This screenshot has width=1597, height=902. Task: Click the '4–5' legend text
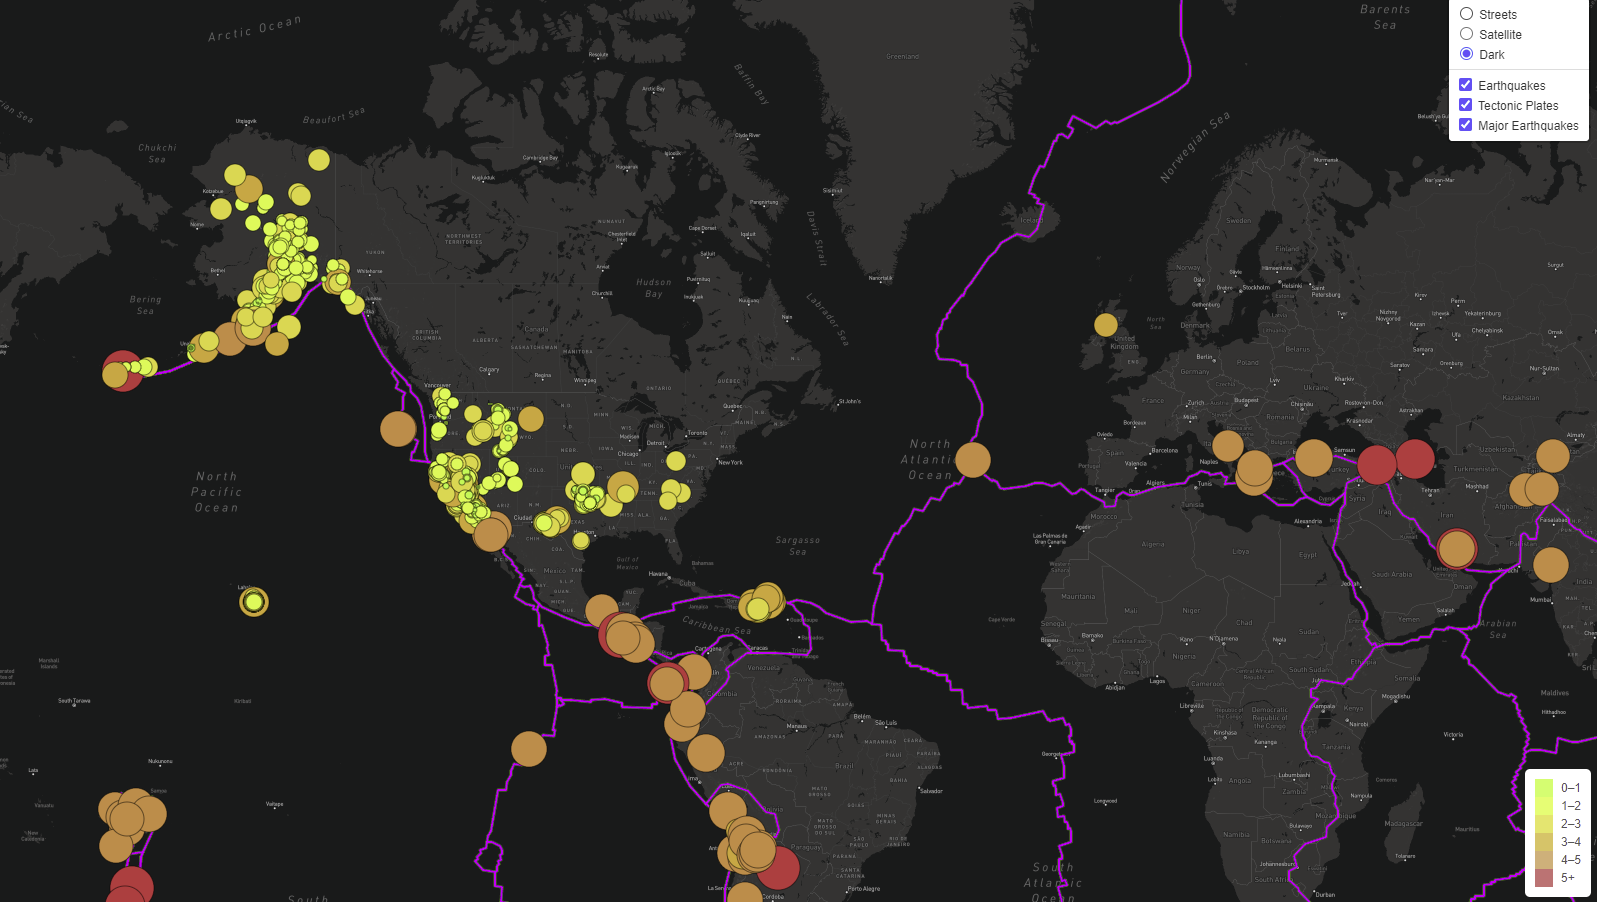coord(1571,860)
